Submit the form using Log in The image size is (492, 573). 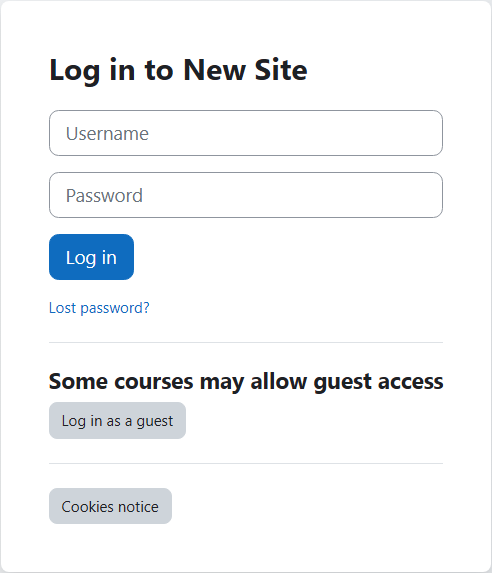(91, 257)
